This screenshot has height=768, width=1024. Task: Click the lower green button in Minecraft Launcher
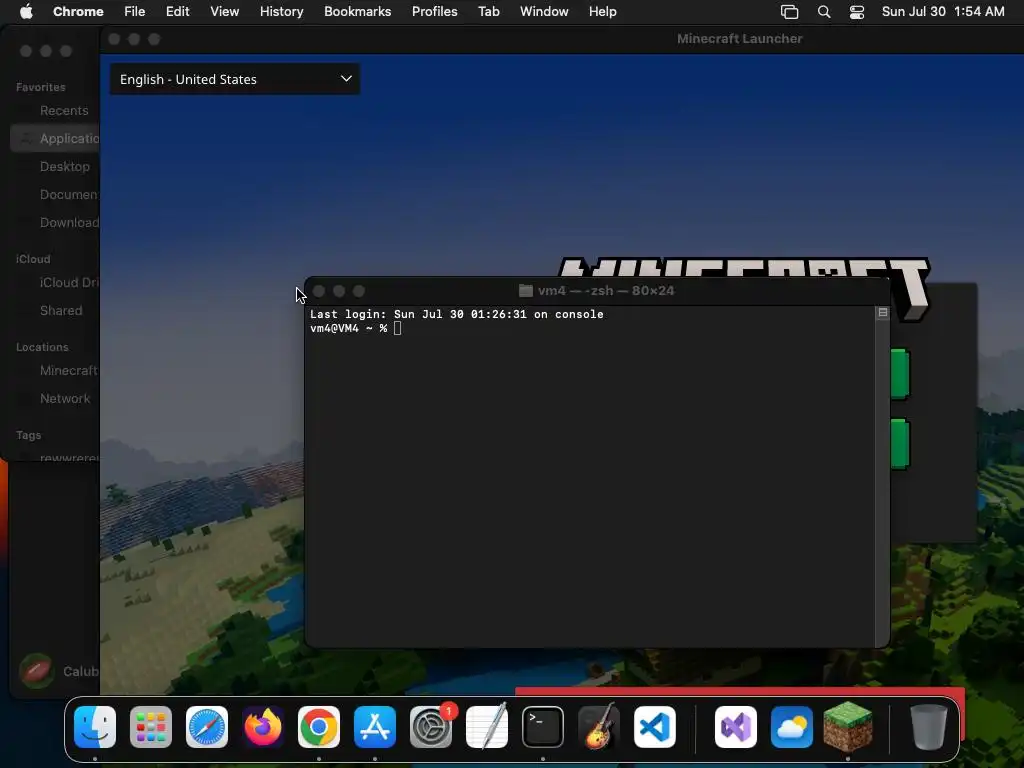(900, 444)
